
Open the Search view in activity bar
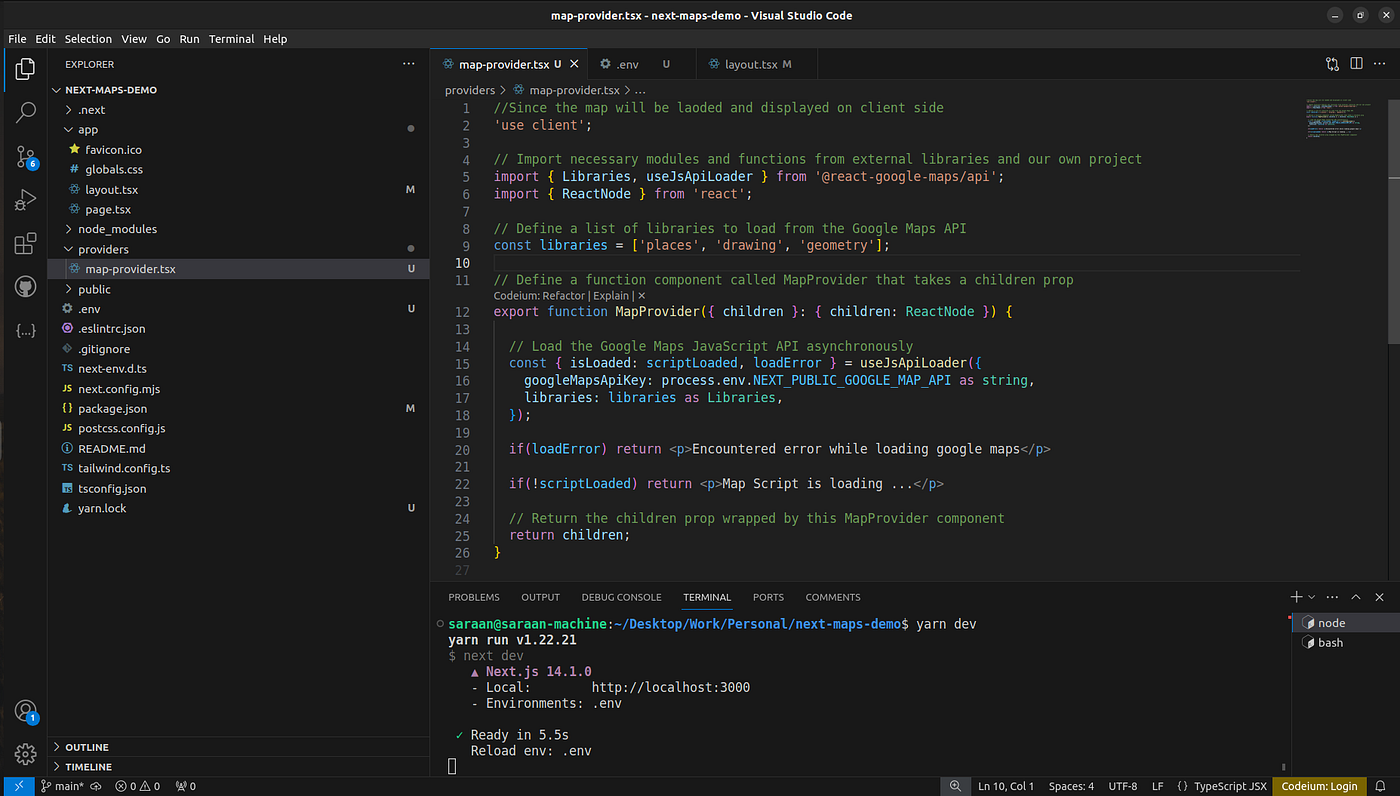(x=26, y=112)
